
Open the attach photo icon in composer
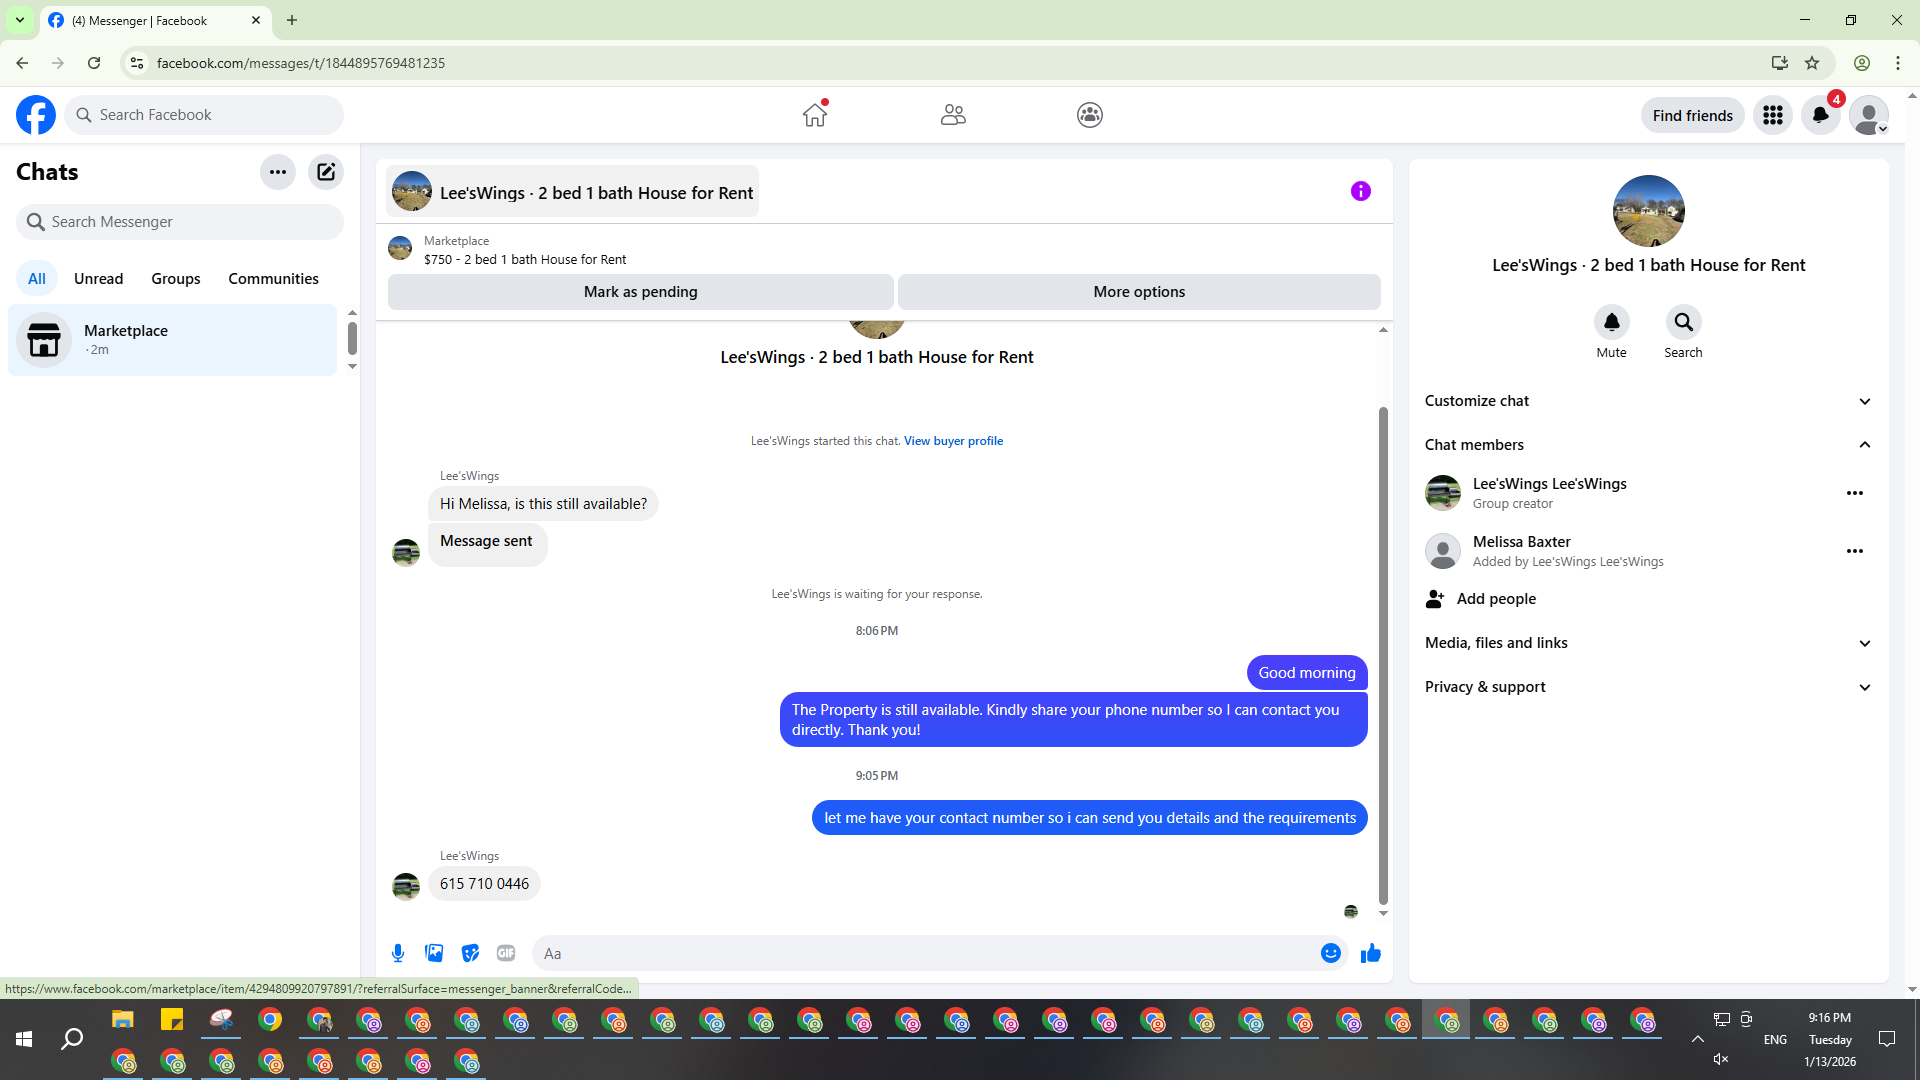click(x=434, y=953)
